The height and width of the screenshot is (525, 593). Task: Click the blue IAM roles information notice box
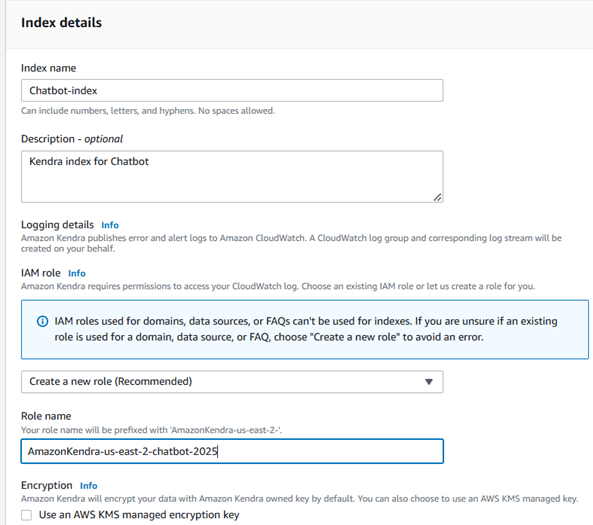click(x=305, y=329)
